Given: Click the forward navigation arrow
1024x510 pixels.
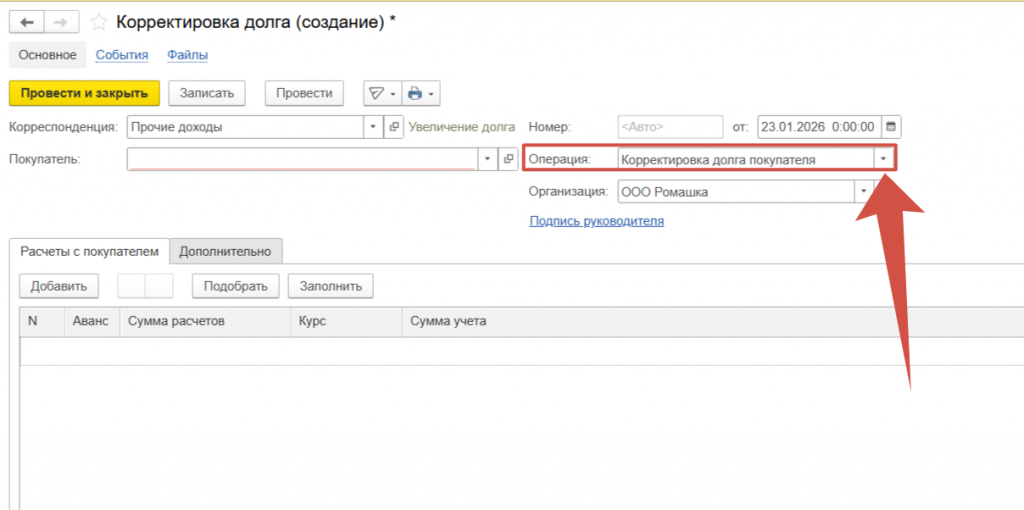Looking at the screenshot, I should point(60,22).
